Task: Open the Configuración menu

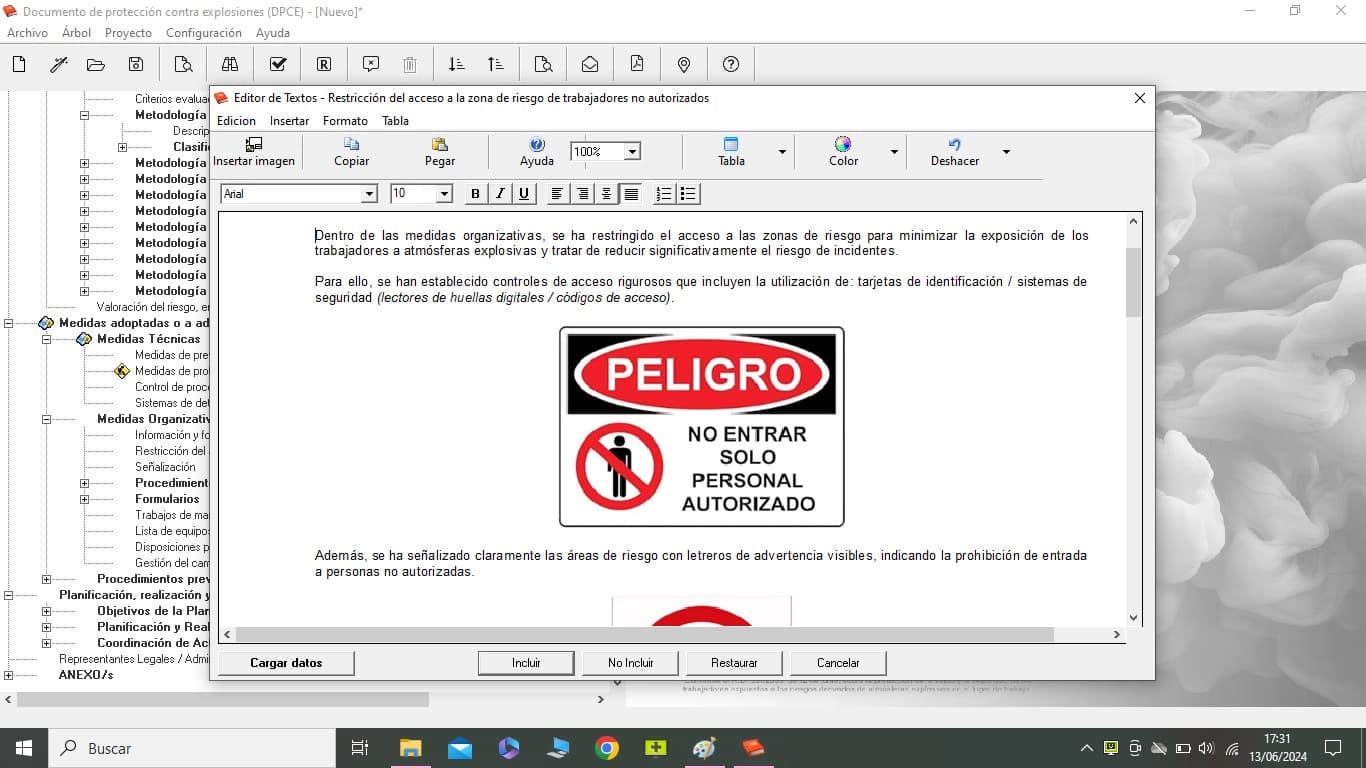Action: (204, 33)
